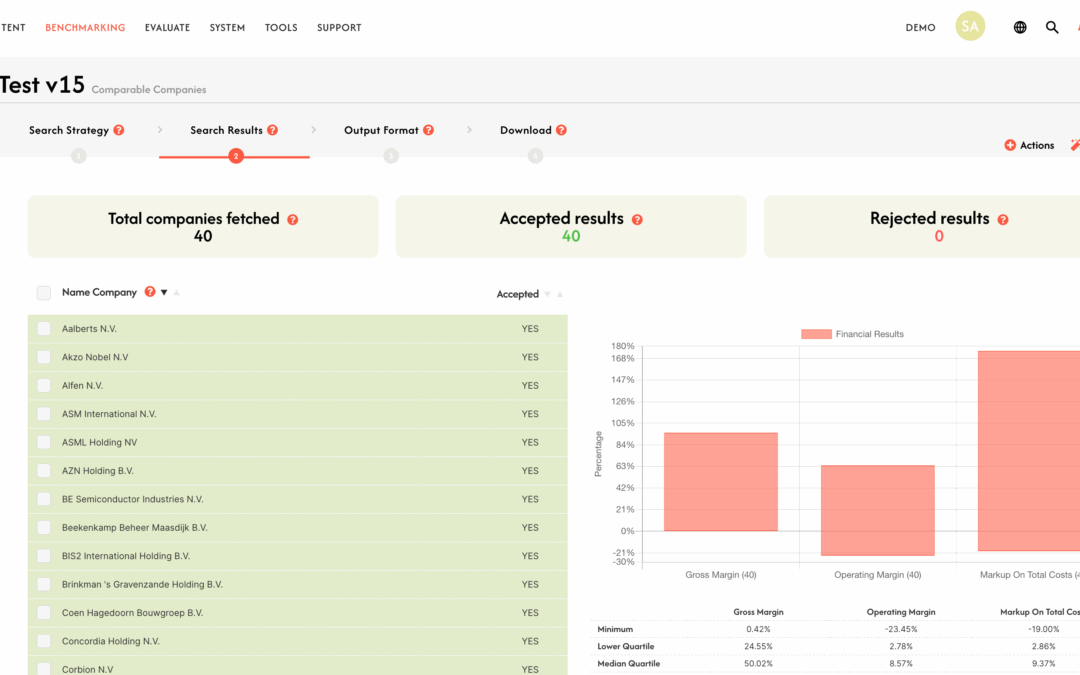The width and height of the screenshot is (1080, 675).
Task: Click the plus icon beside Actions
Action: click(x=1010, y=146)
